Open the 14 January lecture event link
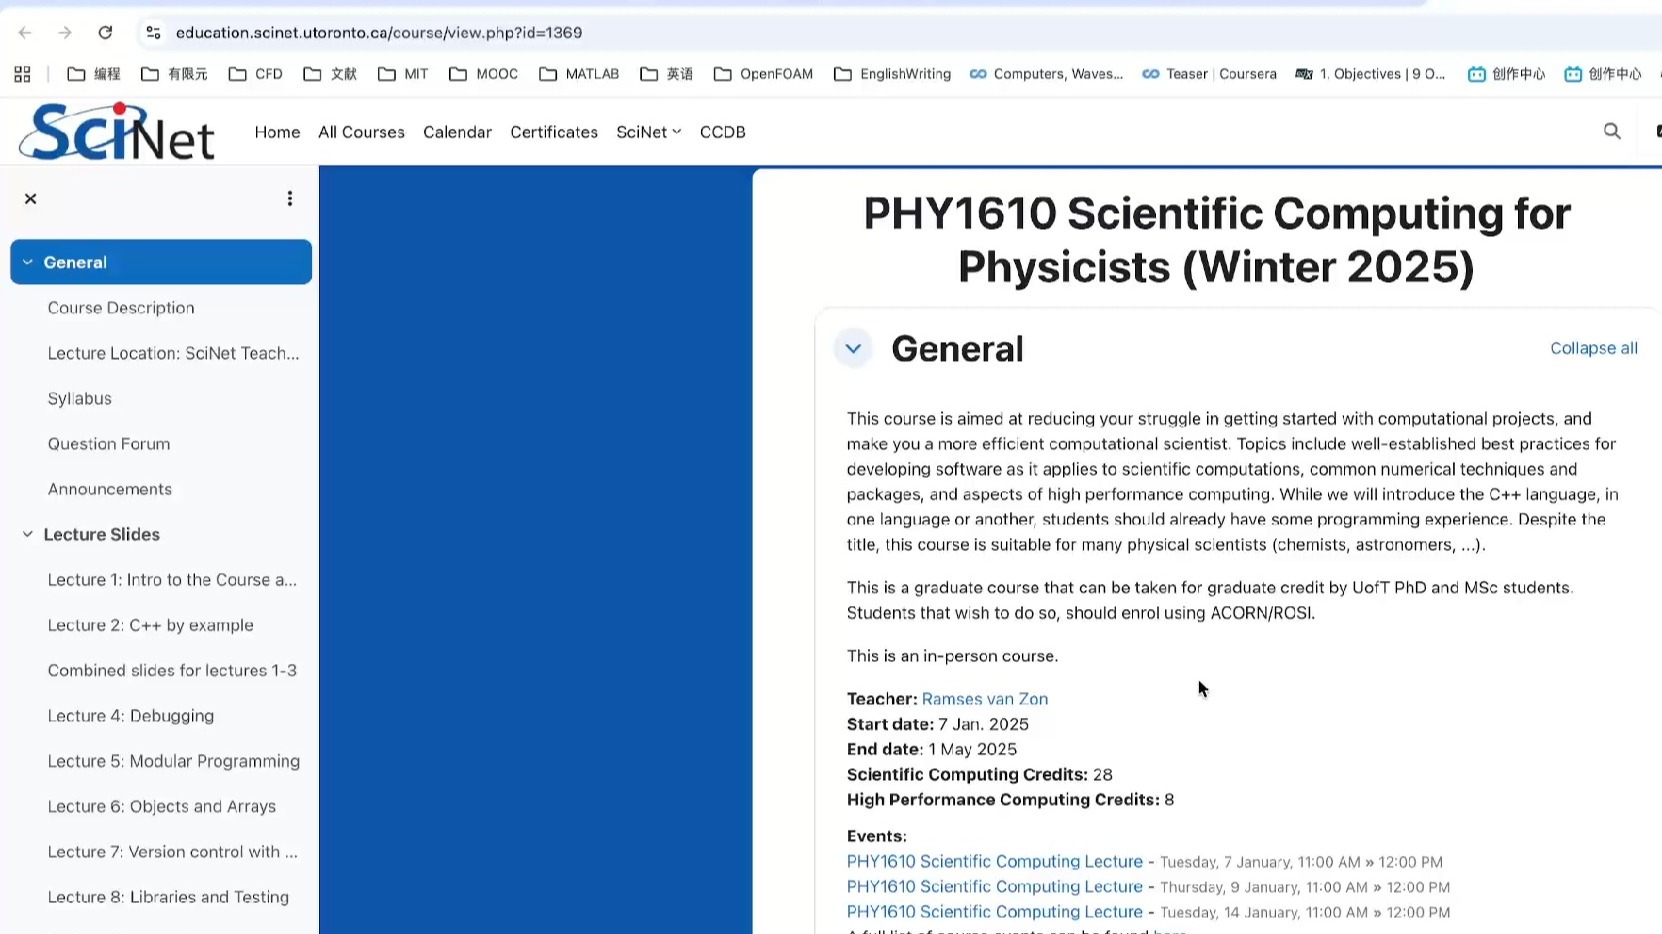 (995, 911)
